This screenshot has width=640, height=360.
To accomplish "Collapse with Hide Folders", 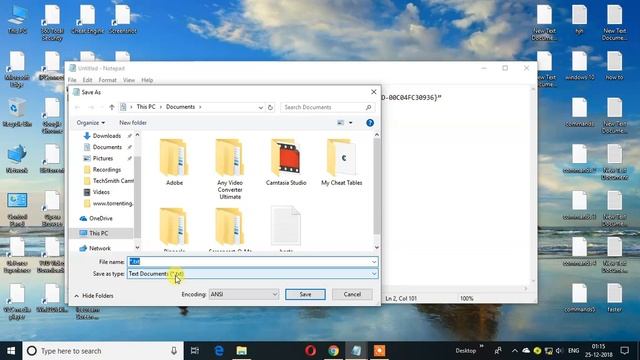I will 94,296.
